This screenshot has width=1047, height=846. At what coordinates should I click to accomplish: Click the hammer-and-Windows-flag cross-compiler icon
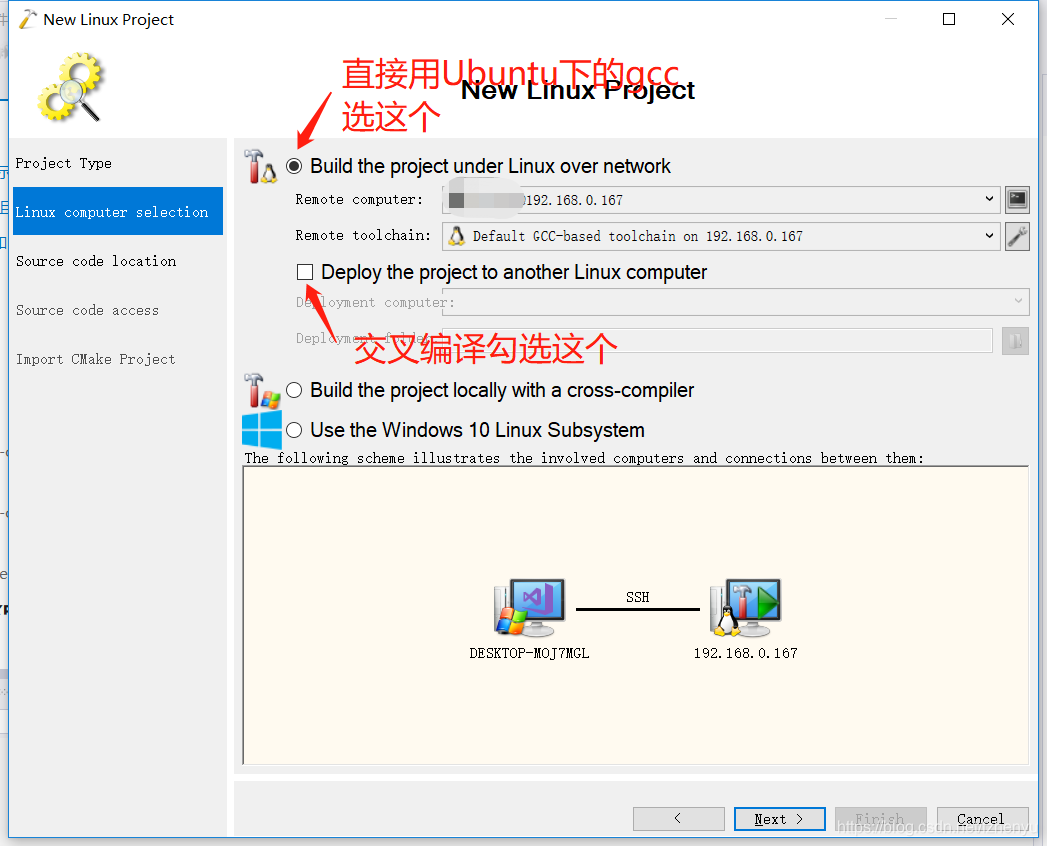(x=261, y=391)
